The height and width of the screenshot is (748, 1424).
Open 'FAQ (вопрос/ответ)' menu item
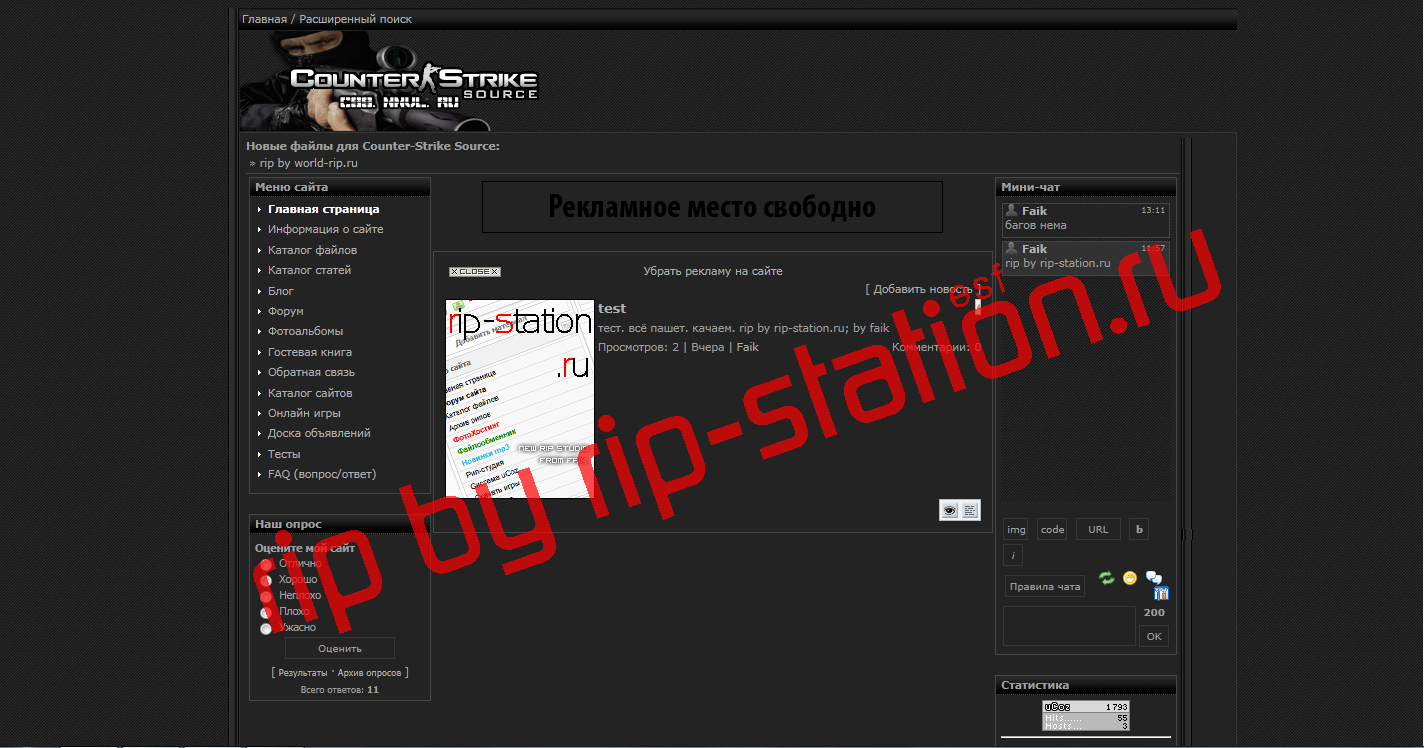point(322,474)
